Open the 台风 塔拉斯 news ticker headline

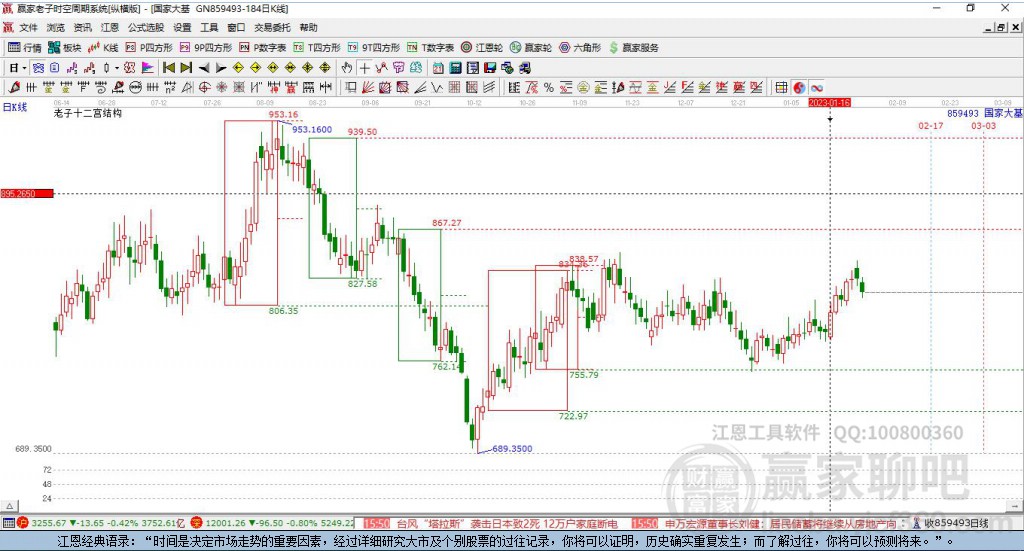pyautogui.click(x=507, y=523)
